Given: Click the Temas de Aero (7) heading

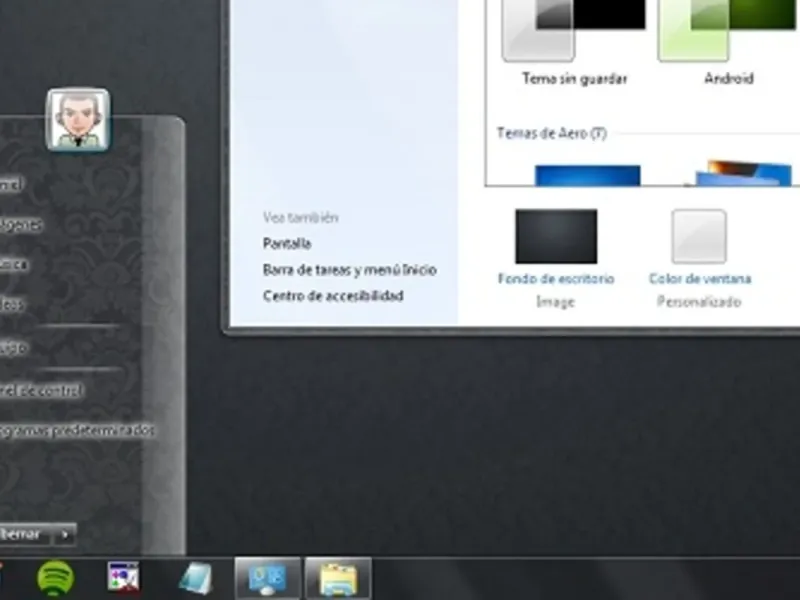Looking at the screenshot, I should pyautogui.click(x=552, y=133).
